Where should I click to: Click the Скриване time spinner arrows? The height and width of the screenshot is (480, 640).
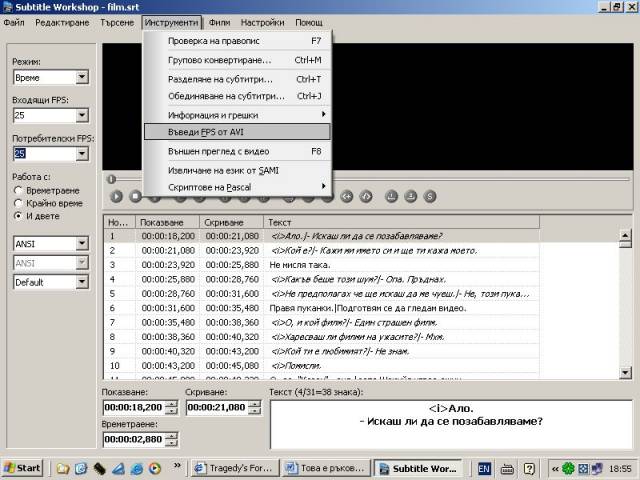coord(255,407)
